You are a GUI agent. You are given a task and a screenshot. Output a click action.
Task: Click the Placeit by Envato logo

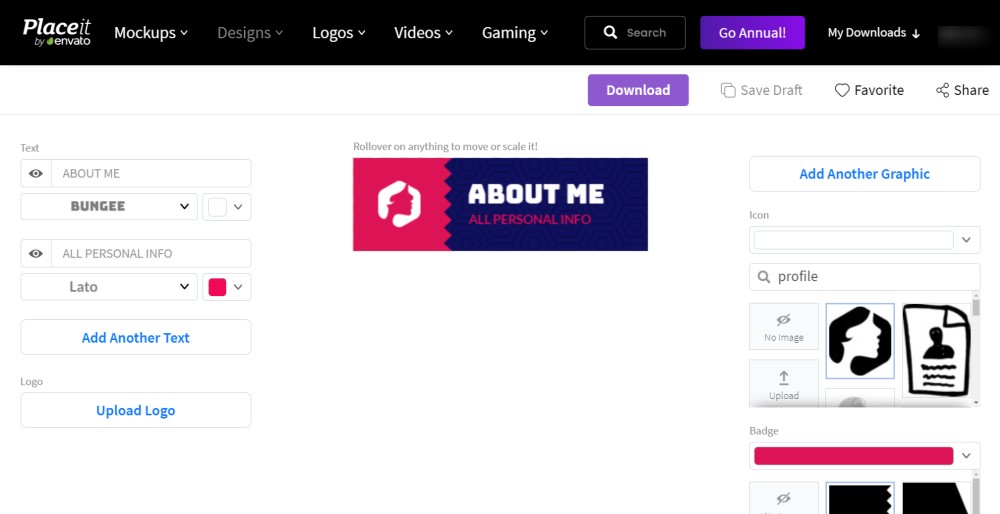(x=57, y=32)
